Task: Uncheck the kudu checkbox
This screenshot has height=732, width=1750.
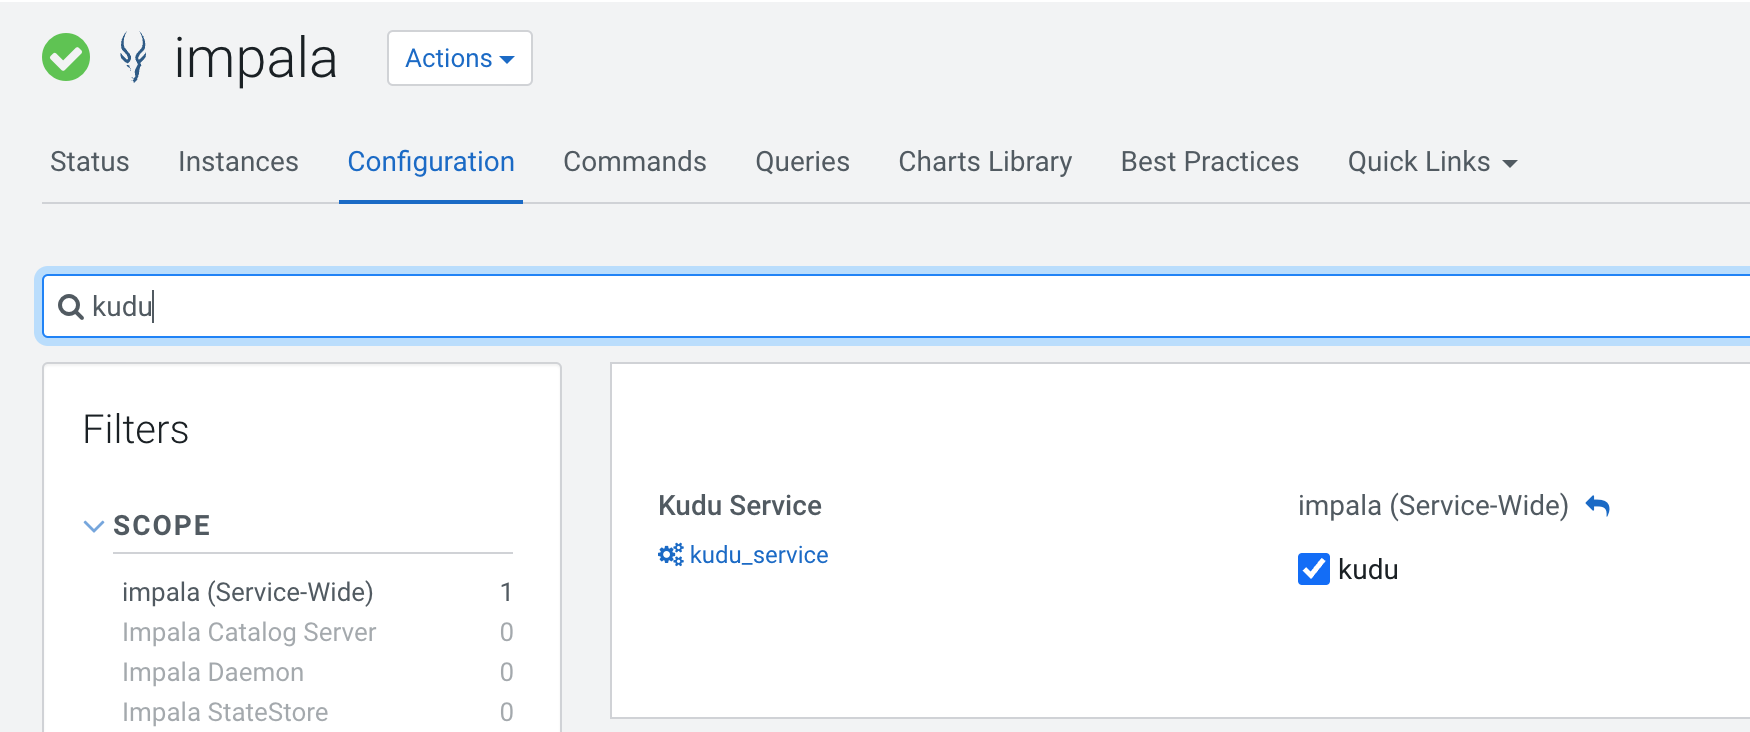Action: tap(1313, 569)
